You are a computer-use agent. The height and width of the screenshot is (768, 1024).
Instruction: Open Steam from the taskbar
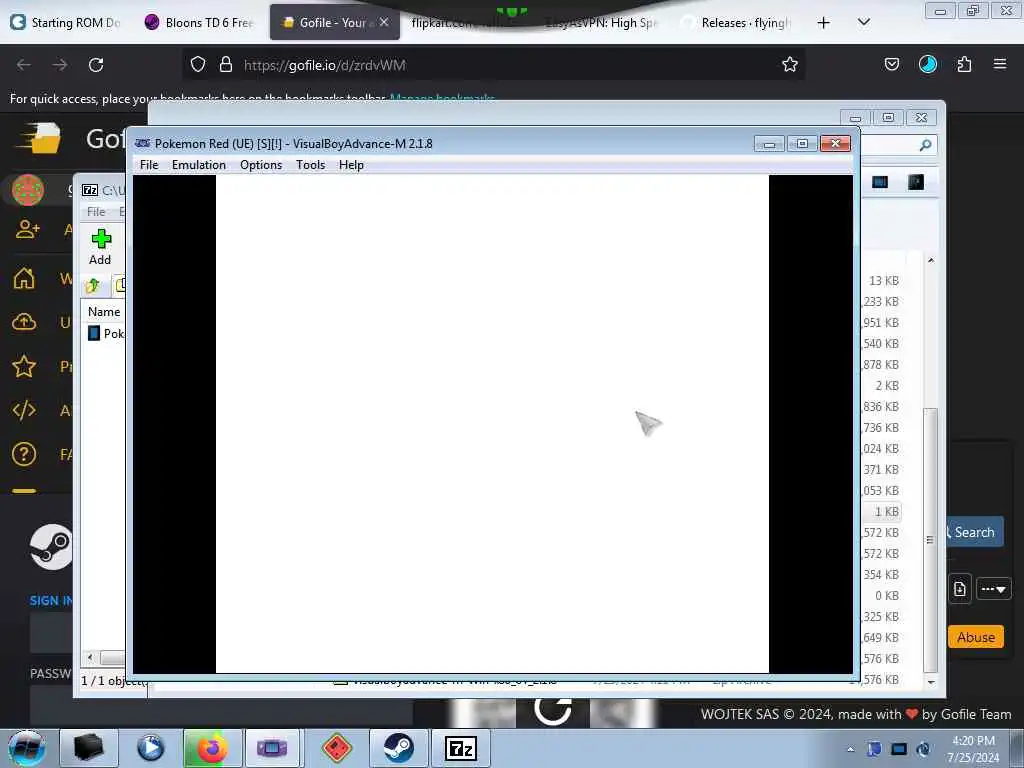(x=398, y=748)
